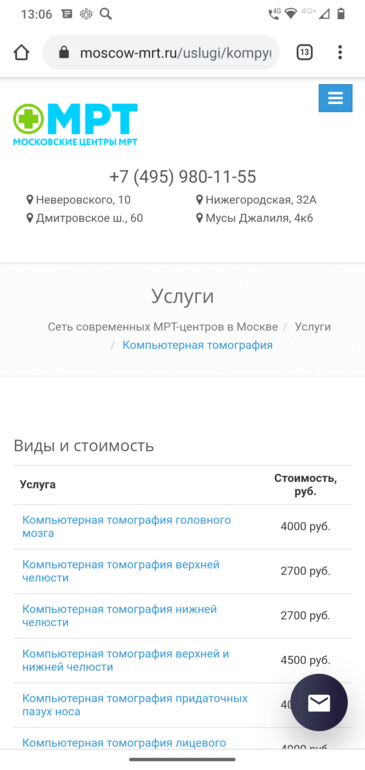Image resolution: width=365 pixels, height=770 pixels.
Task: Tap the floating mail contact button
Action: coord(319,703)
